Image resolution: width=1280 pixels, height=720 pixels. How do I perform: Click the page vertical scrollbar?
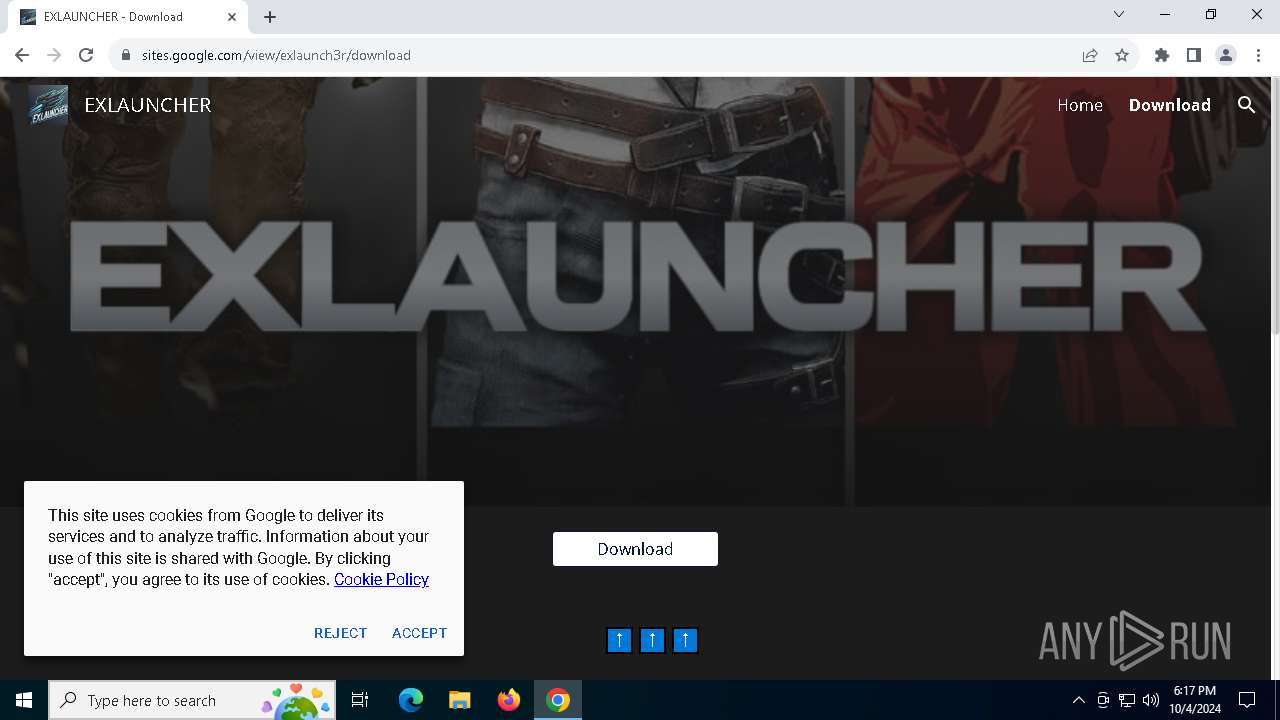click(1274, 206)
